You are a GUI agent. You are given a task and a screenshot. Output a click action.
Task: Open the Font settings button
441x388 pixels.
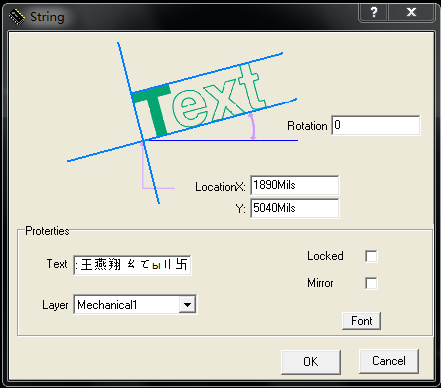coord(361,321)
